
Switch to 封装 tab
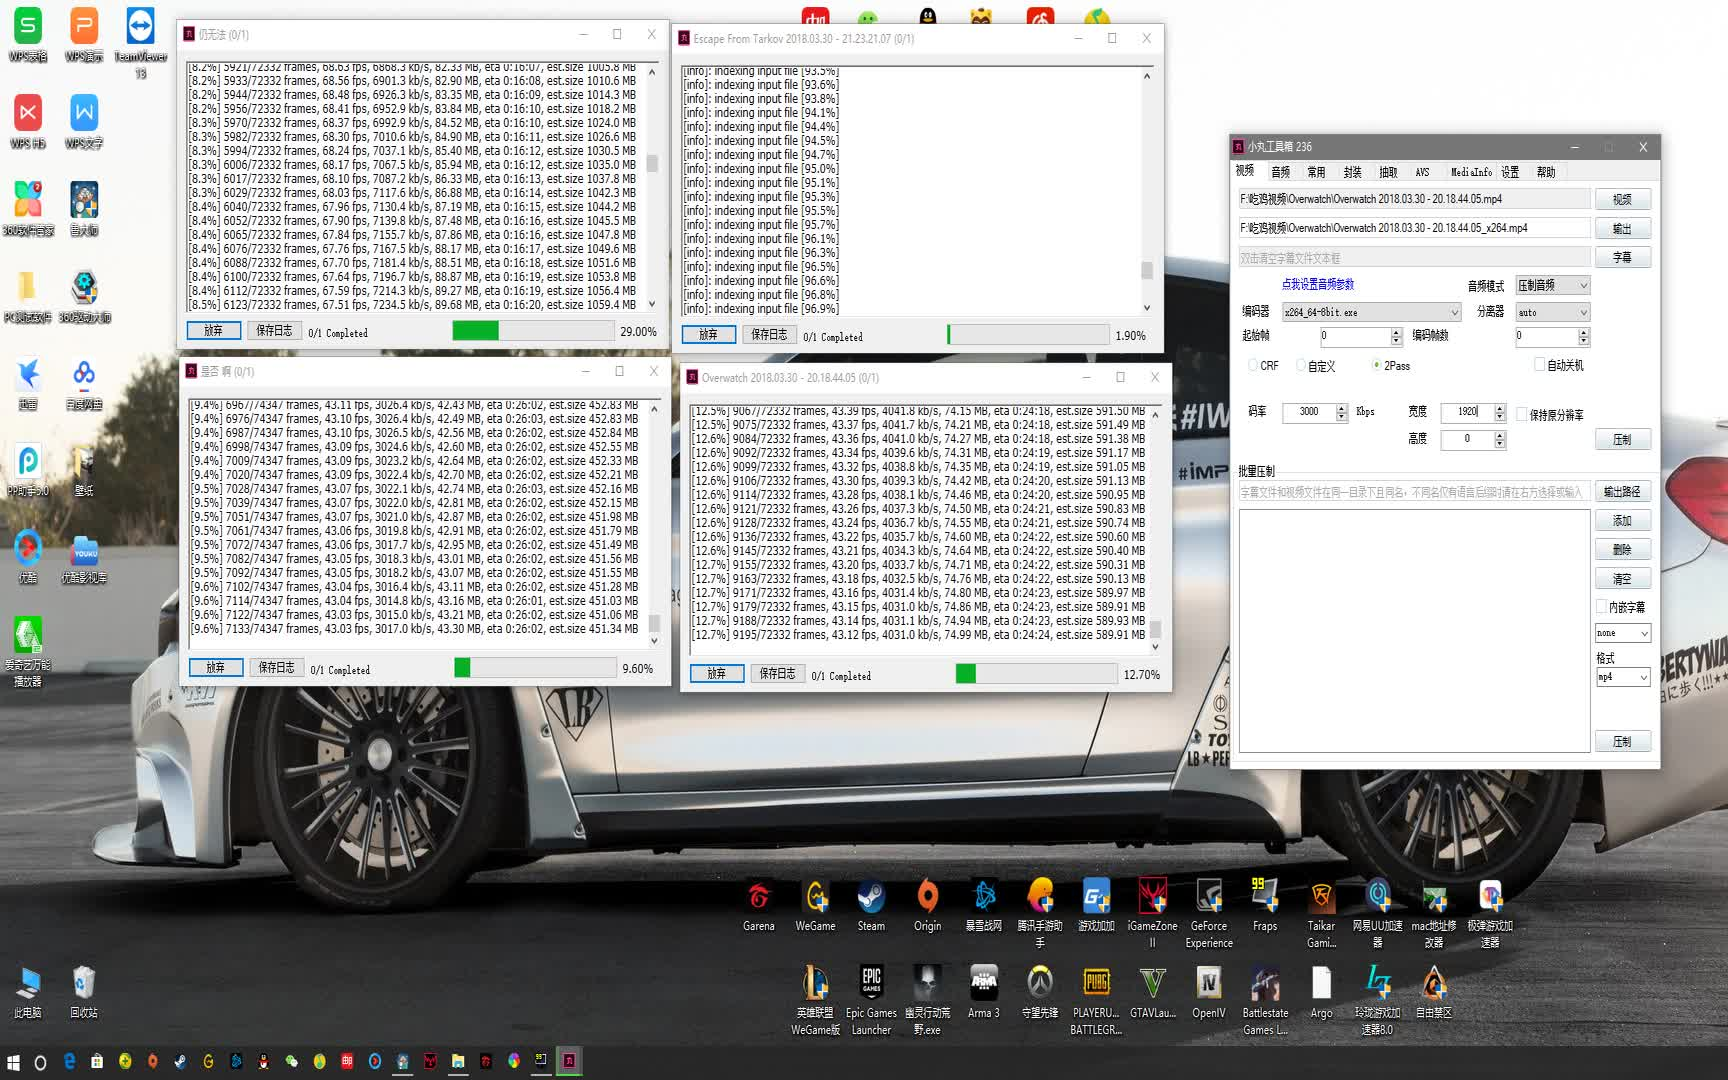[x=1353, y=172]
